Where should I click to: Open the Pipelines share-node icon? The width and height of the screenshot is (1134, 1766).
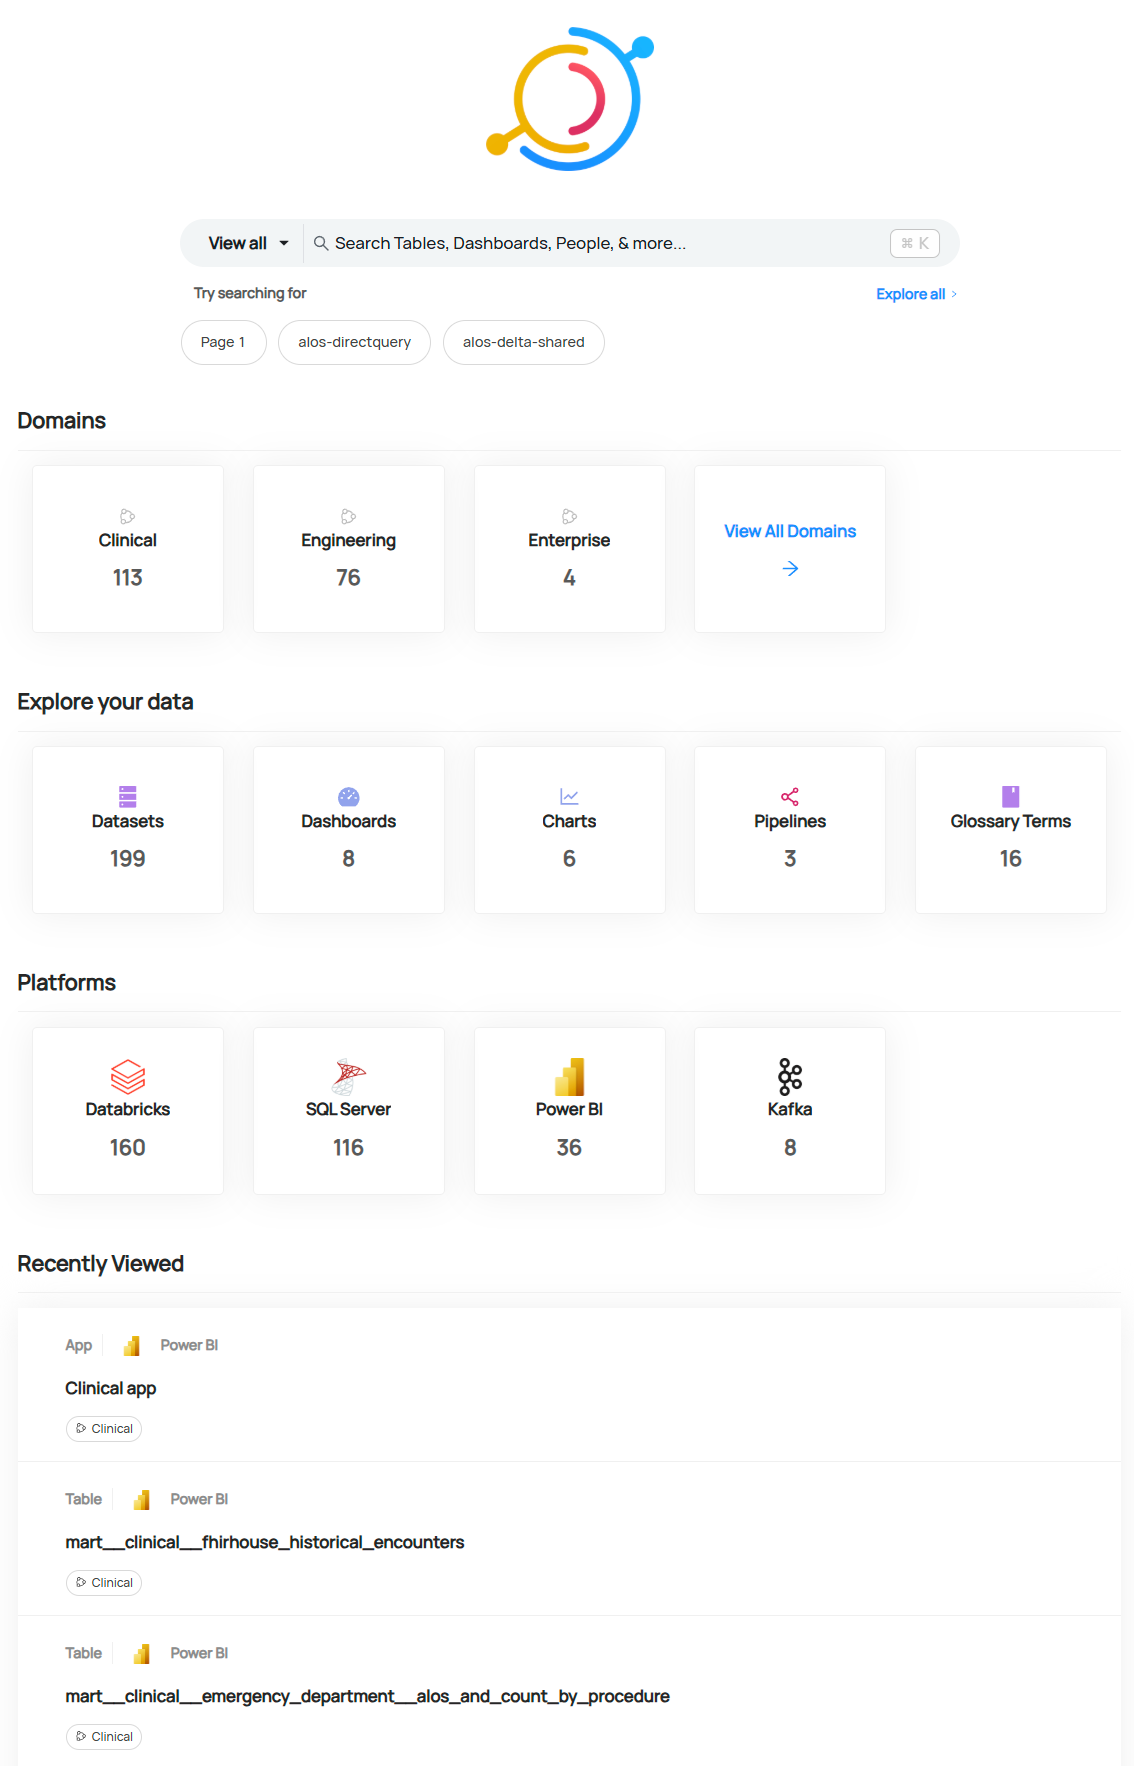click(x=790, y=796)
